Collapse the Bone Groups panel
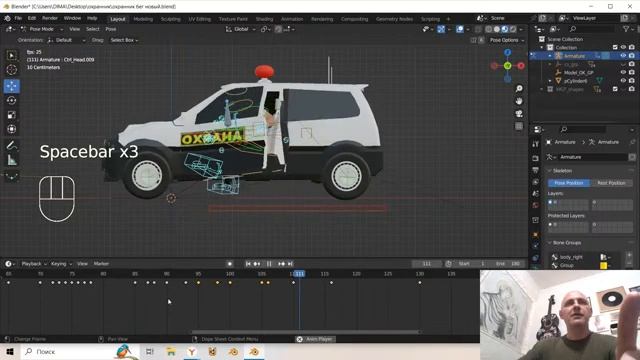Image resolution: width=640 pixels, height=360 pixels. (566, 242)
